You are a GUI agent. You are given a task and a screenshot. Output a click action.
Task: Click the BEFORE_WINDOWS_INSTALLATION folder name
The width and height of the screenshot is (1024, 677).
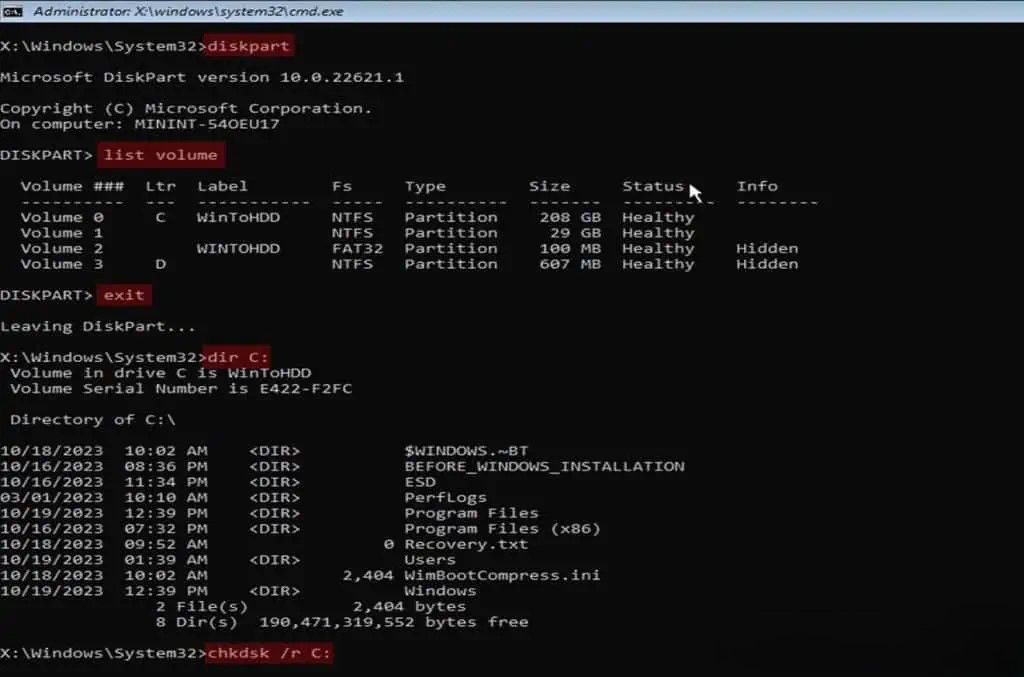[545, 466]
